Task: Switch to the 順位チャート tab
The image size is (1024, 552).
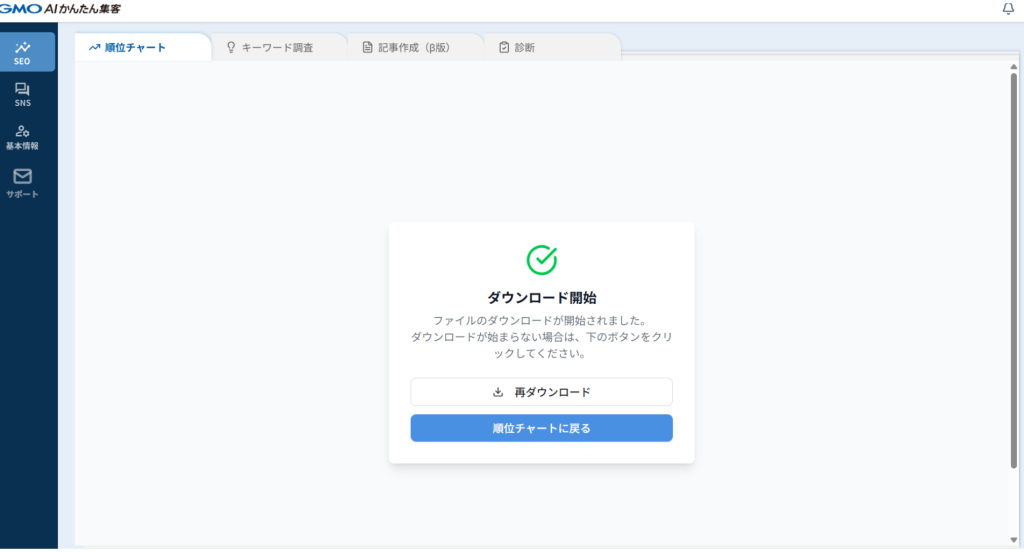Action: (135, 47)
